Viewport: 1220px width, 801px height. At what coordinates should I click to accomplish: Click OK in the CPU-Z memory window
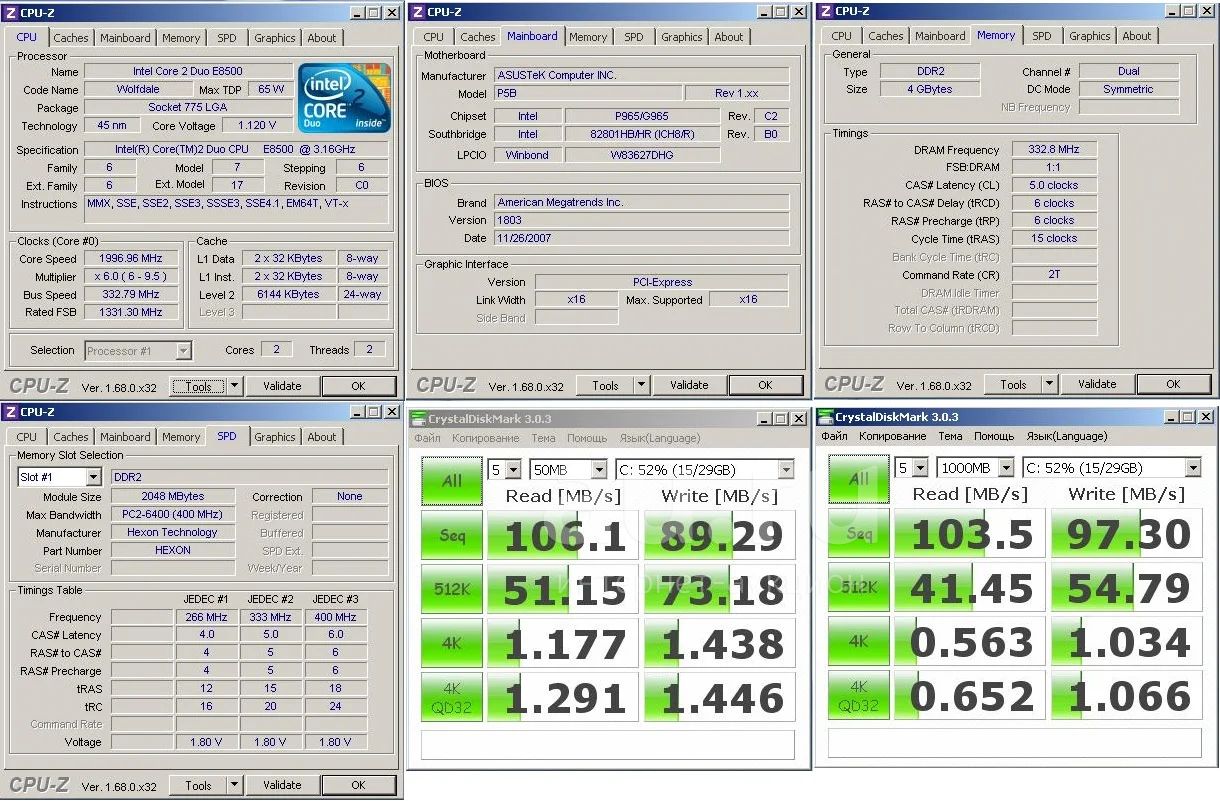pos(1173,384)
